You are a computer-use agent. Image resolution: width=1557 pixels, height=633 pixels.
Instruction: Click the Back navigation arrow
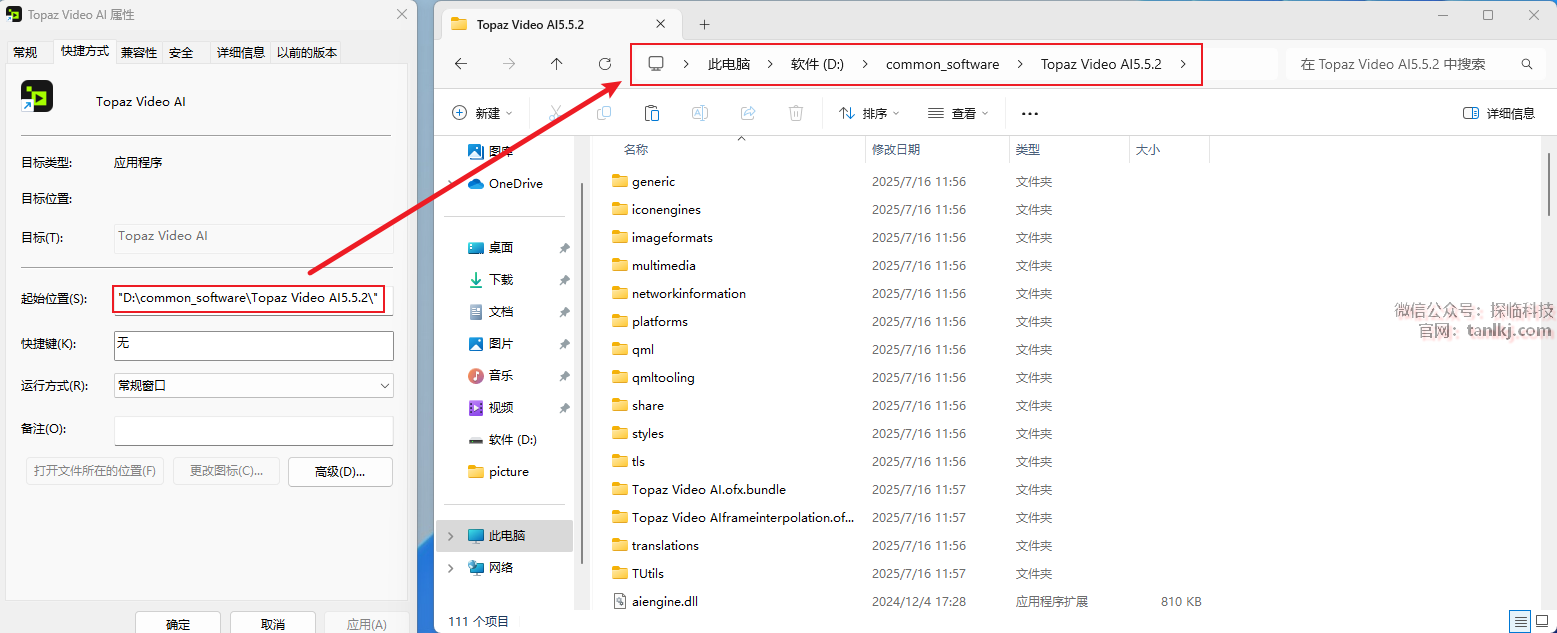click(x=460, y=64)
